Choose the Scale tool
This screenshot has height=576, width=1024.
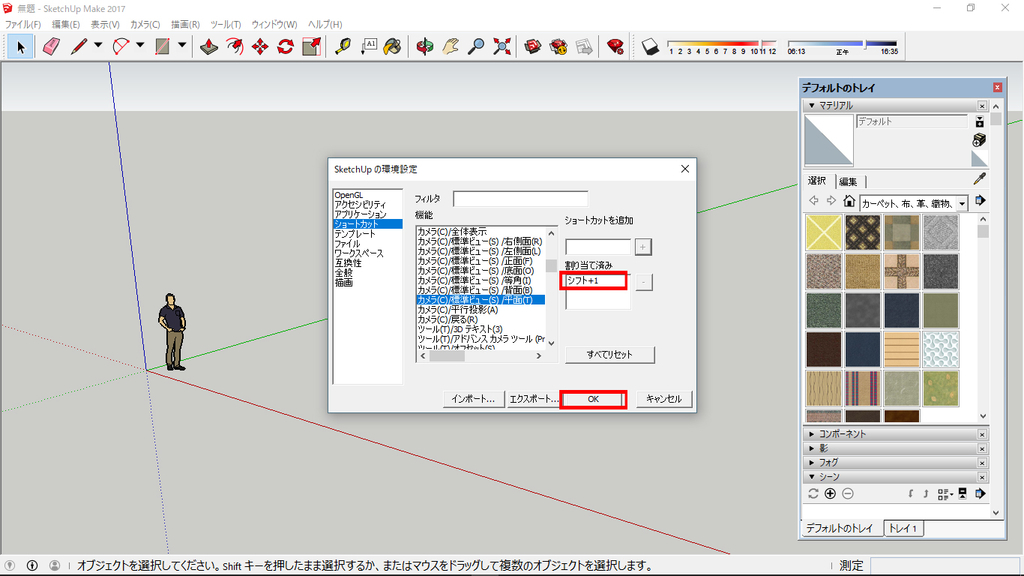pos(312,46)
